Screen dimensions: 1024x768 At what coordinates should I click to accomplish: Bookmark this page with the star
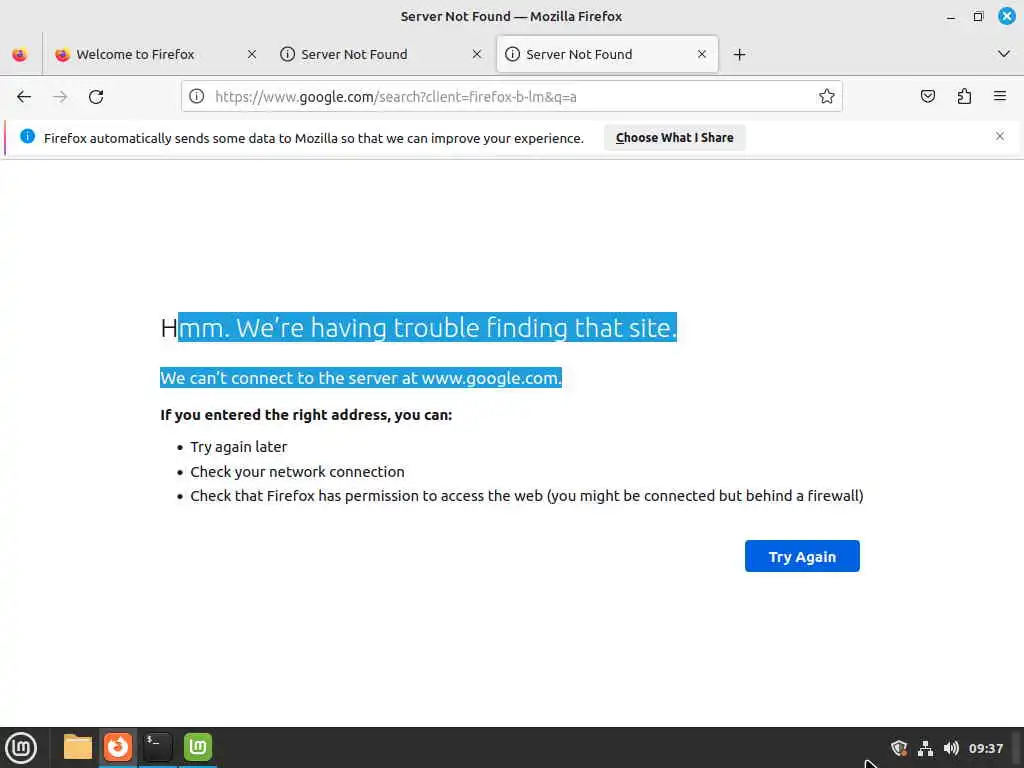pos(827,97)
